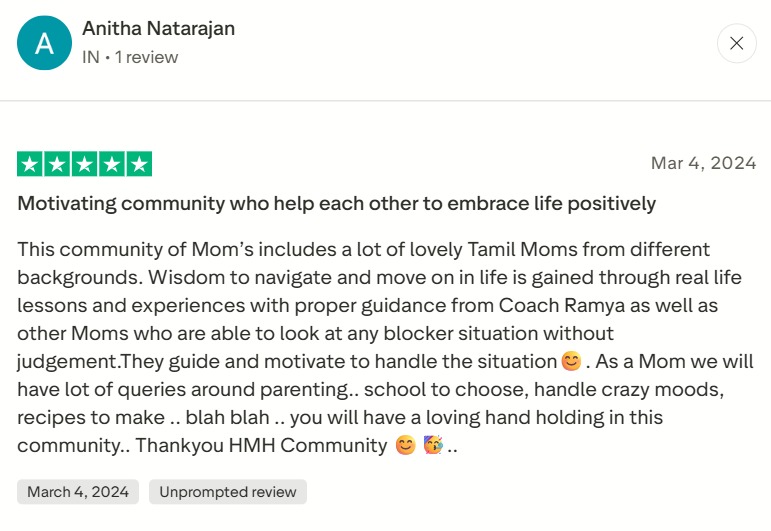Click the smiling emoji after 'HMH Community'
The height and width of the screenshot is (531, 771).
click(405, 445)
